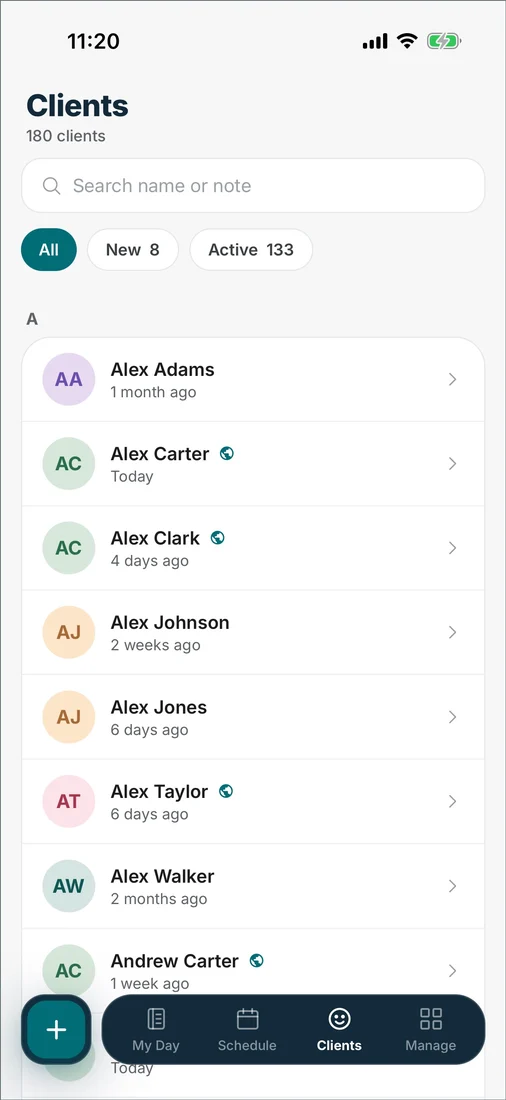Open Alex Adams row chevron
Screen dimensions: 506x1100
453,380
